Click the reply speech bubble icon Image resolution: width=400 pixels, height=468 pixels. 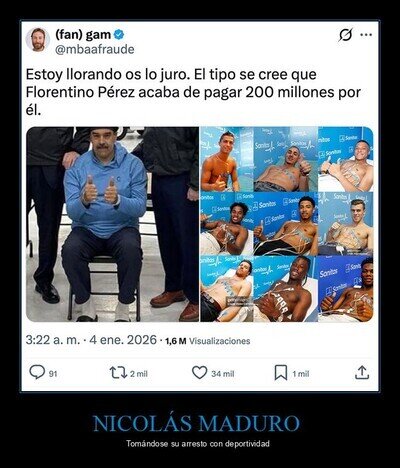(x=37, y=372)
